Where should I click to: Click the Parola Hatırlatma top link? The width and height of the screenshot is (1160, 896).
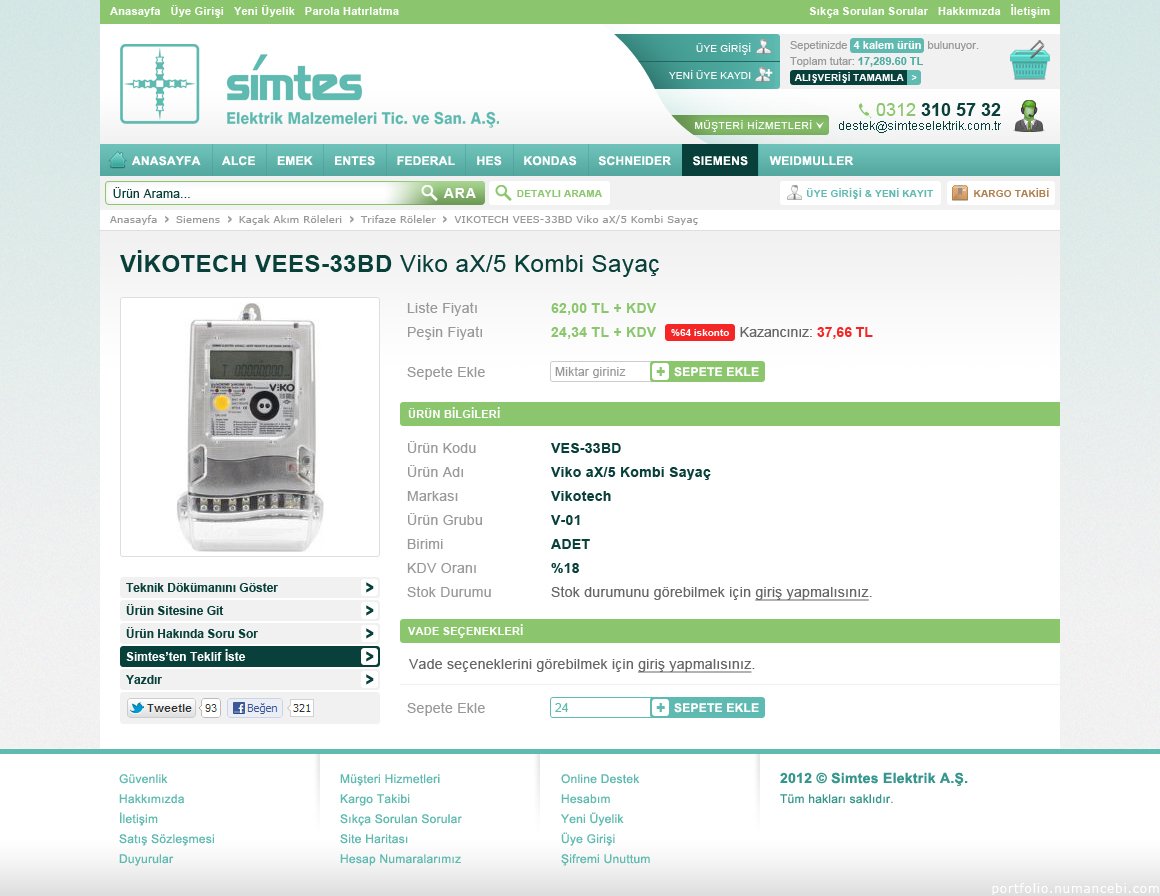click(x=351, y=11)
